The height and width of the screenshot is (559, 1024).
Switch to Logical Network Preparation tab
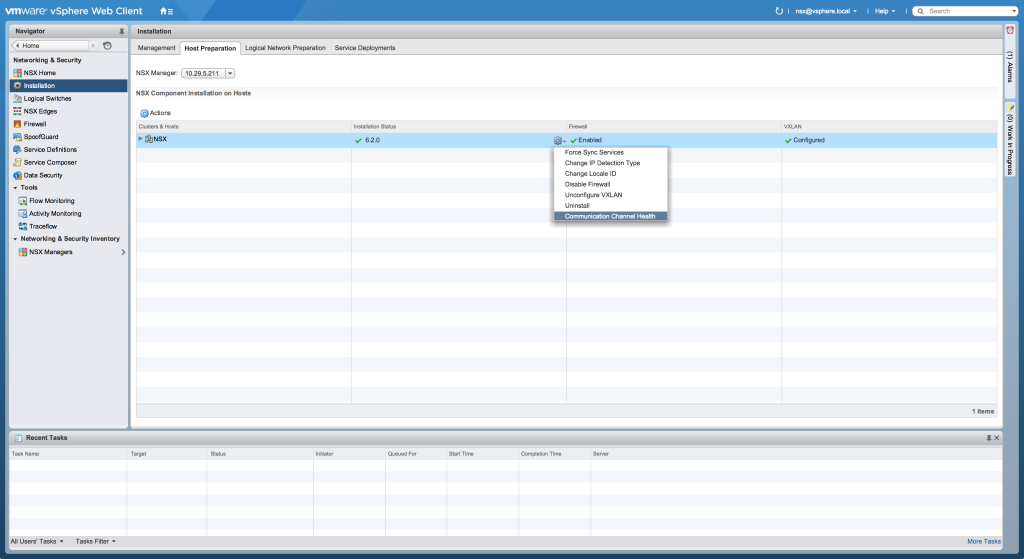point(285,48)
